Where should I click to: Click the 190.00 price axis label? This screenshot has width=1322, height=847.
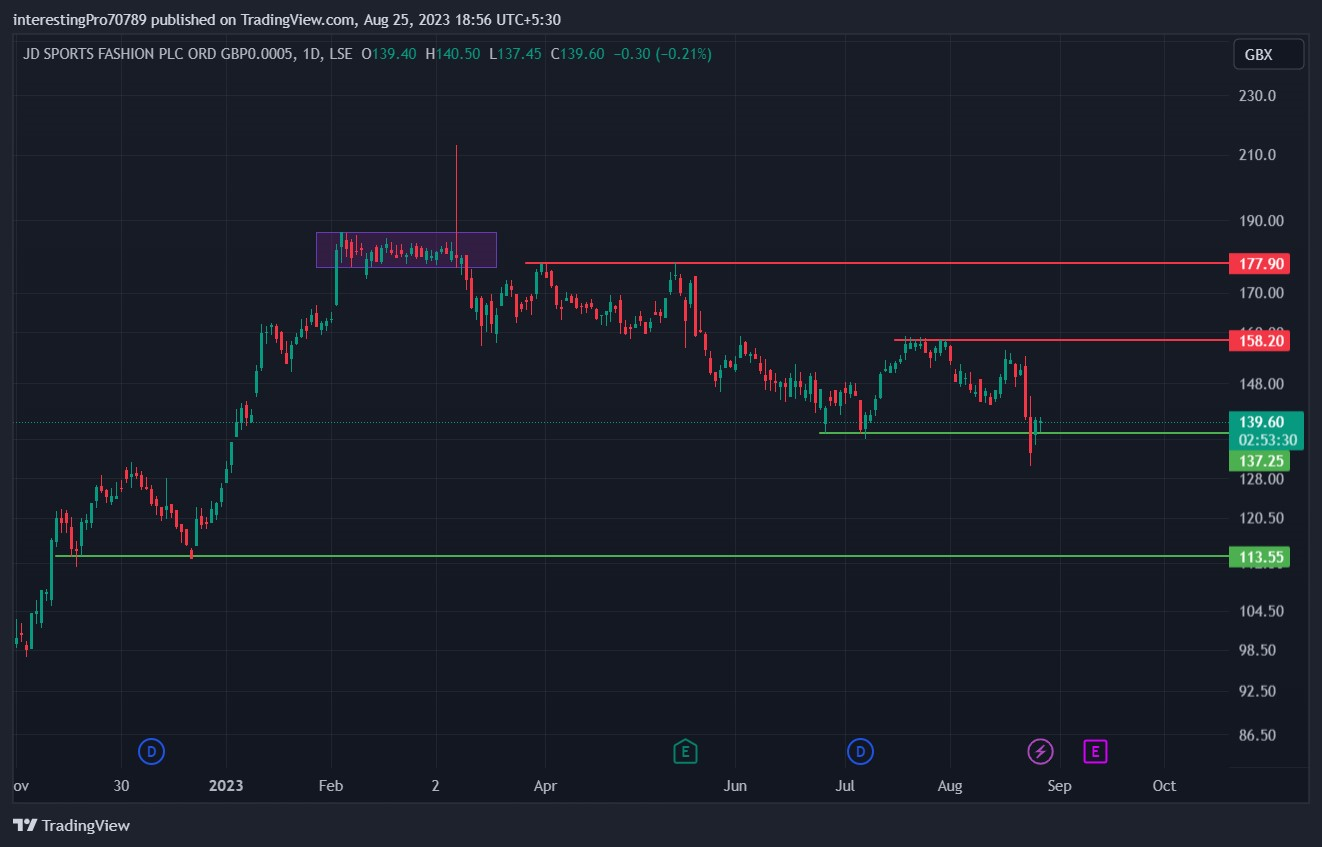1261,221
